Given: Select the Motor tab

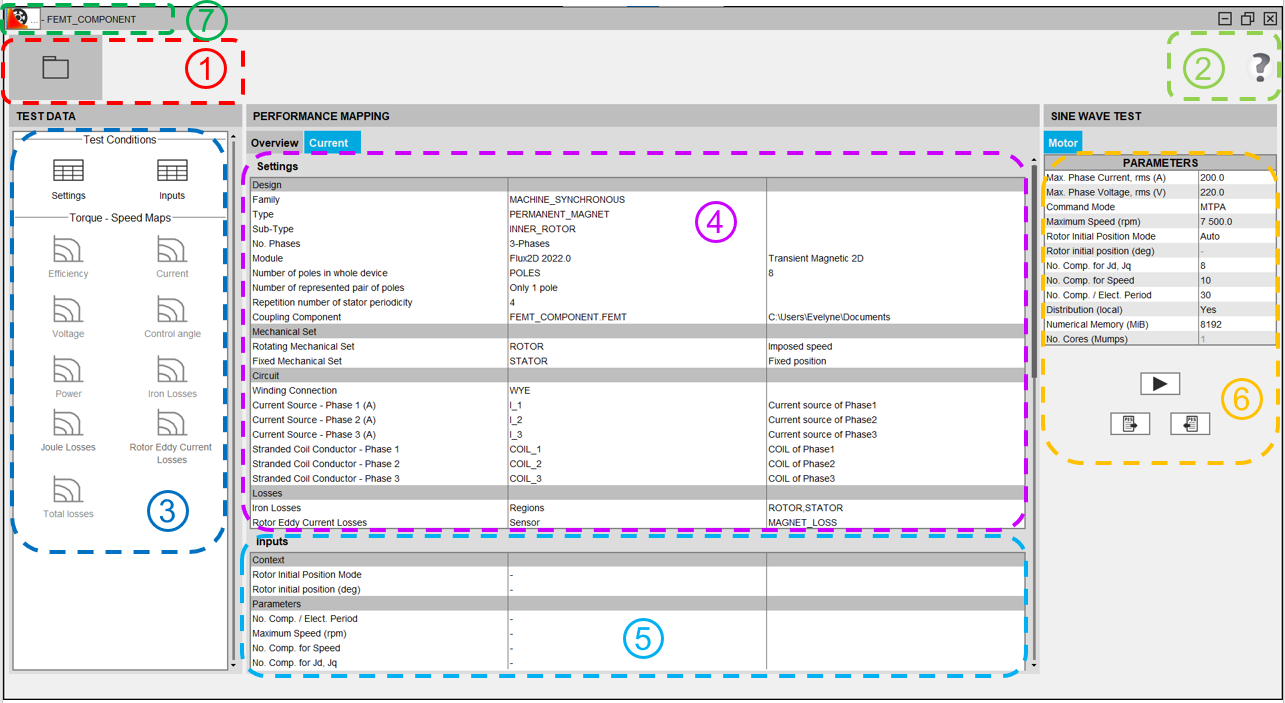Looking at the screenshot, I should pyautogui.click(x=1063, y=143).
